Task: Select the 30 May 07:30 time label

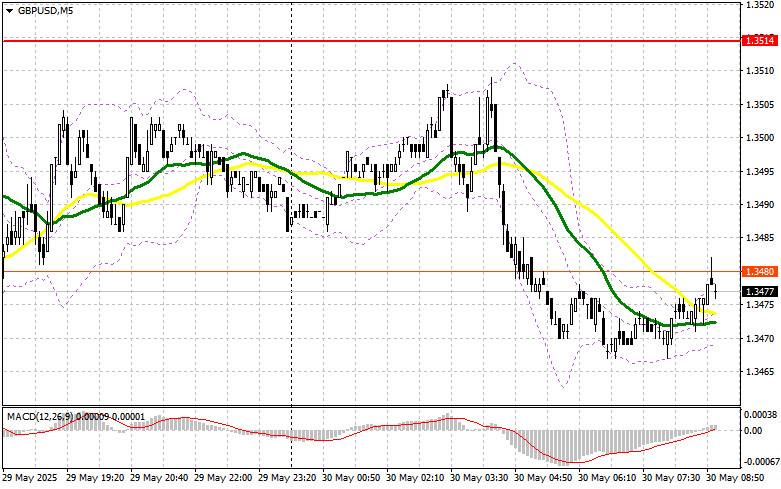Action: [671, 478]
